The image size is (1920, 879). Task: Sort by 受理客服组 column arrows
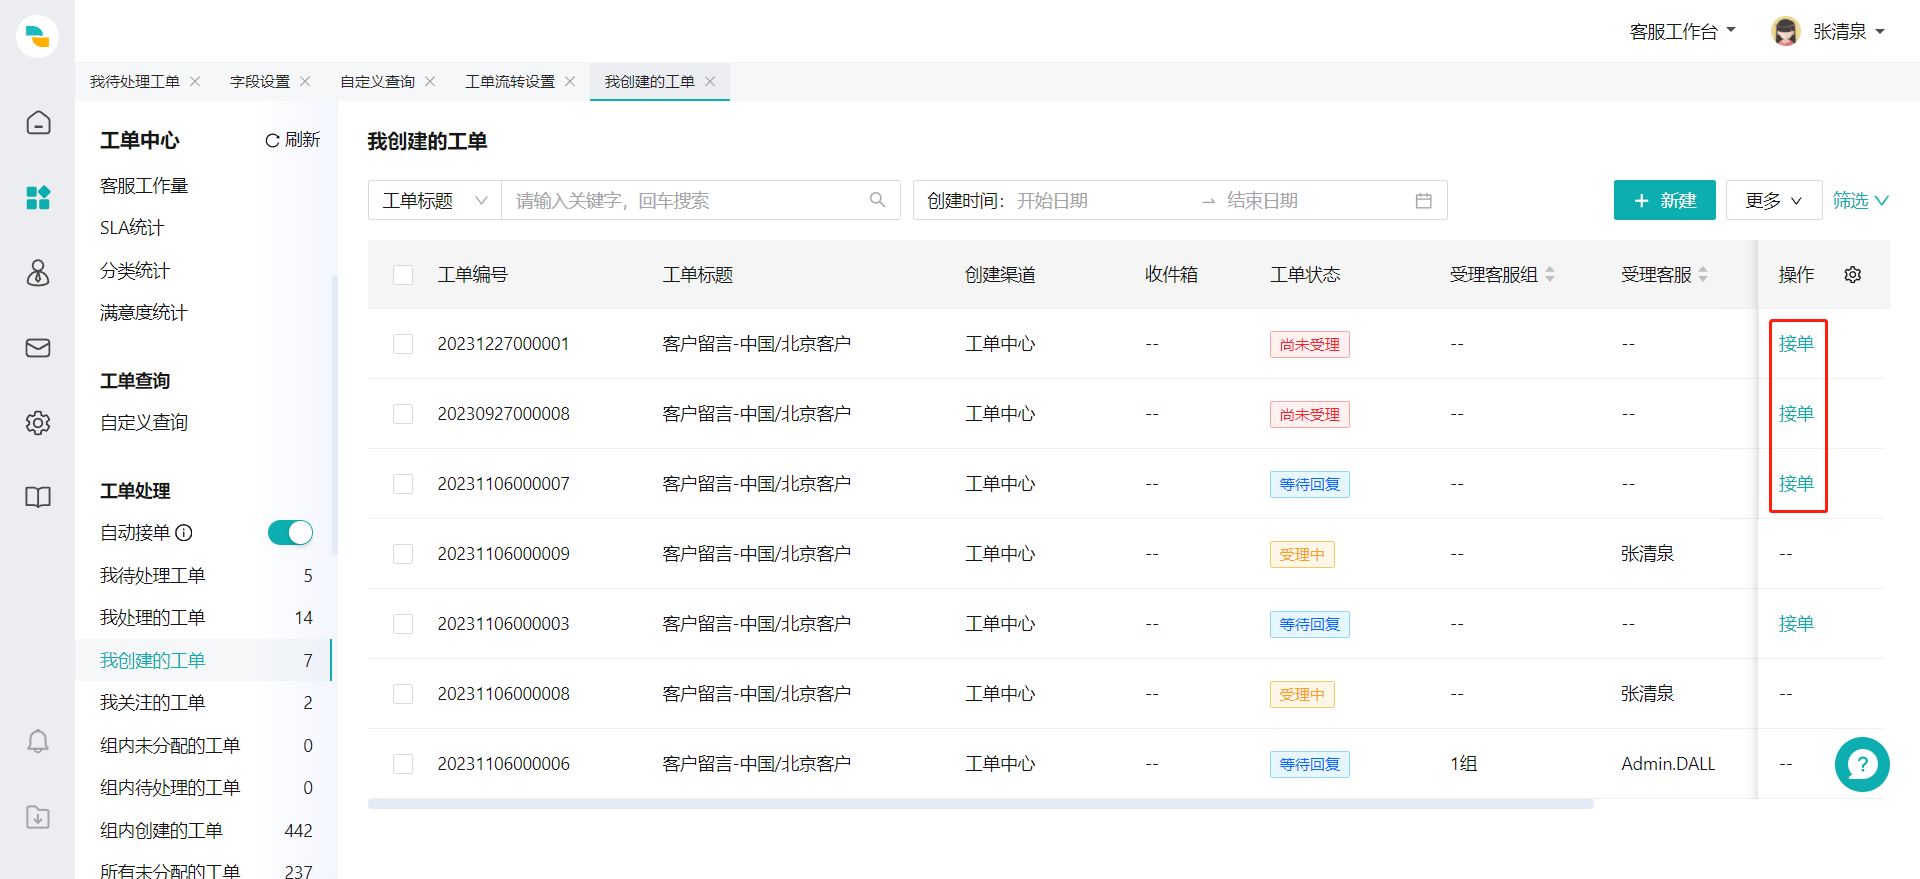tap(1550, 274)
